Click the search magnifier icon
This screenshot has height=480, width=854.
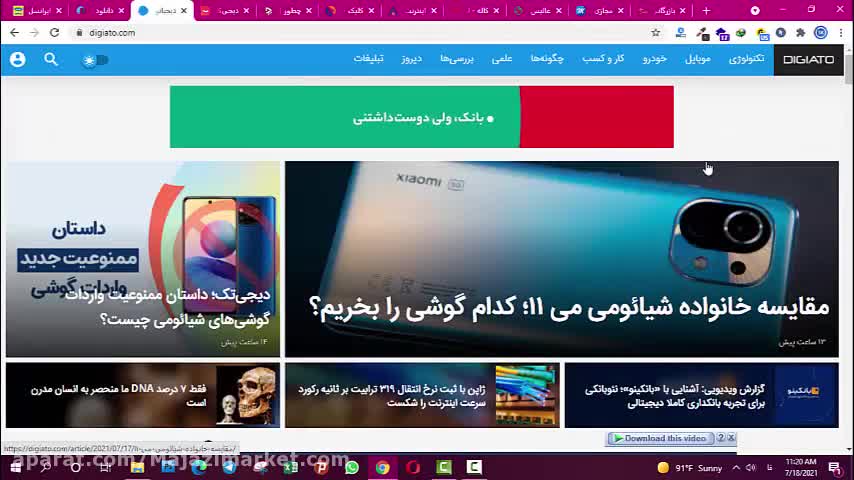click(51, 60)
